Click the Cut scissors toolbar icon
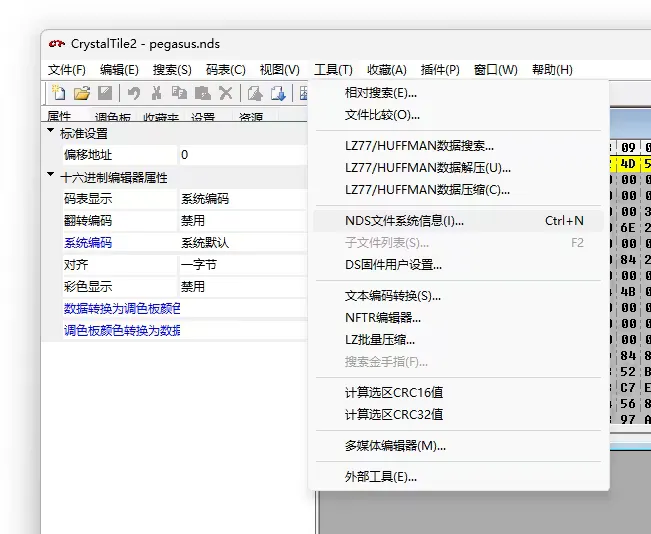Viewport: 651px width, 534px height. pos(156,93)
